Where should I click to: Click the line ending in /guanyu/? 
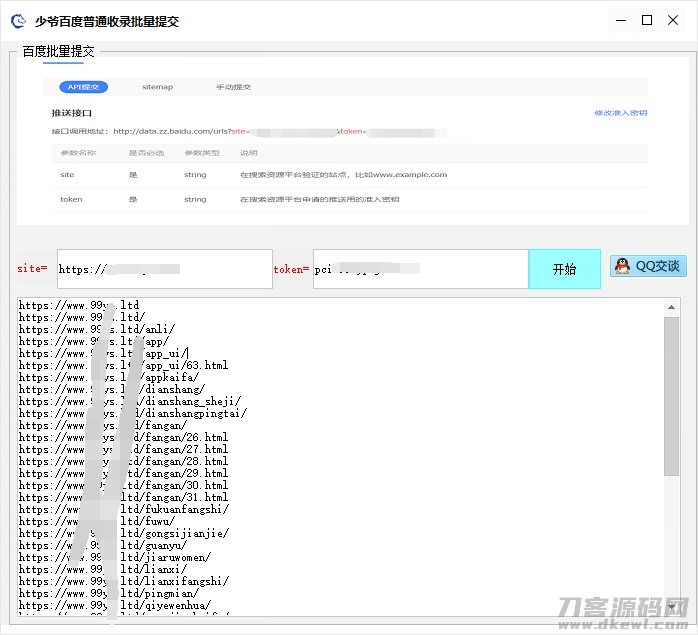point(103,545)
